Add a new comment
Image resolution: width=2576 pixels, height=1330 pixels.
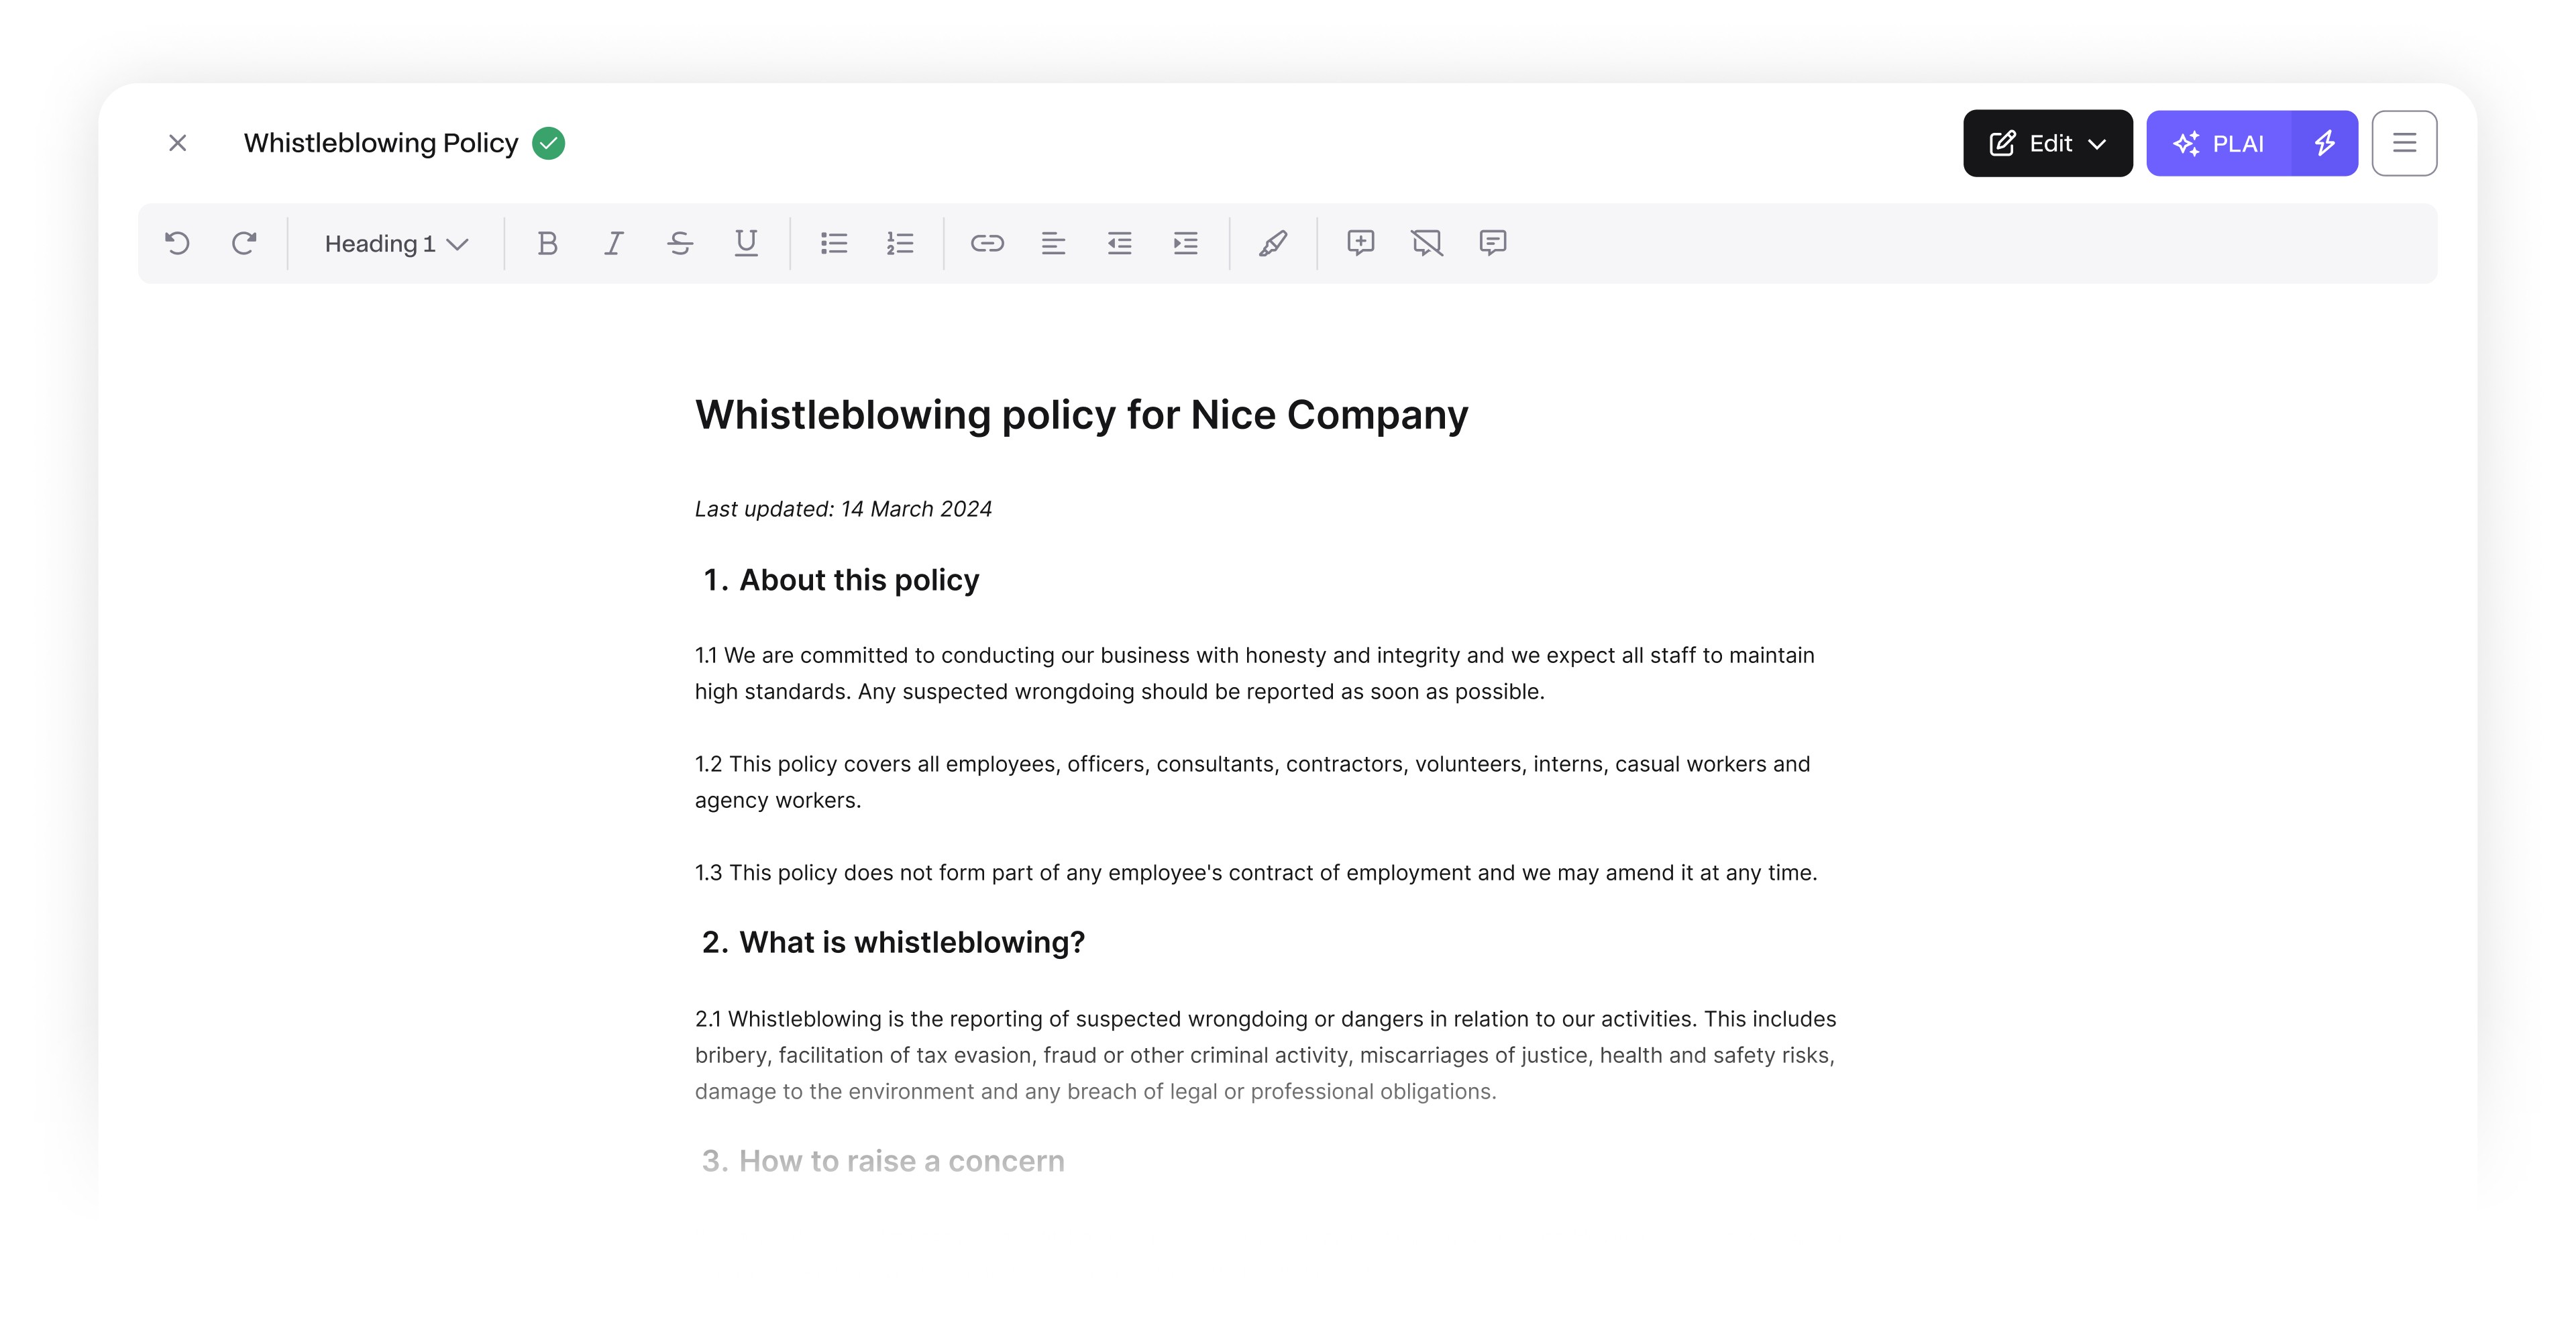pos(1361,243)
